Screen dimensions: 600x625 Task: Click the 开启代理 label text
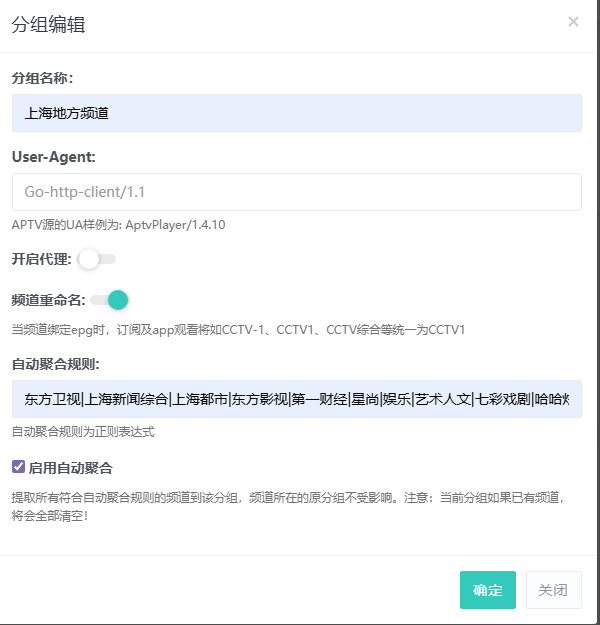coord(41,260)
